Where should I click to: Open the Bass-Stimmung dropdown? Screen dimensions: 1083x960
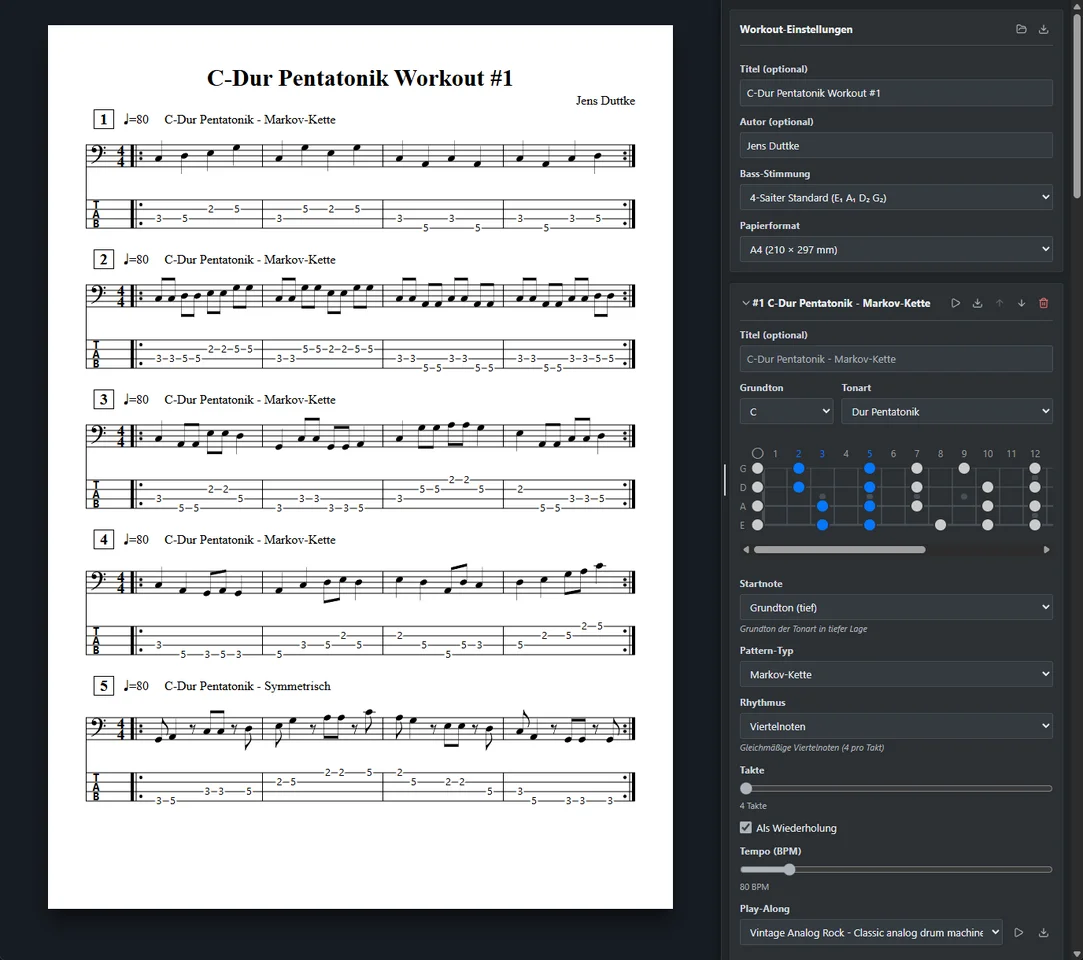pyautogui.click(x=895, y=198)
